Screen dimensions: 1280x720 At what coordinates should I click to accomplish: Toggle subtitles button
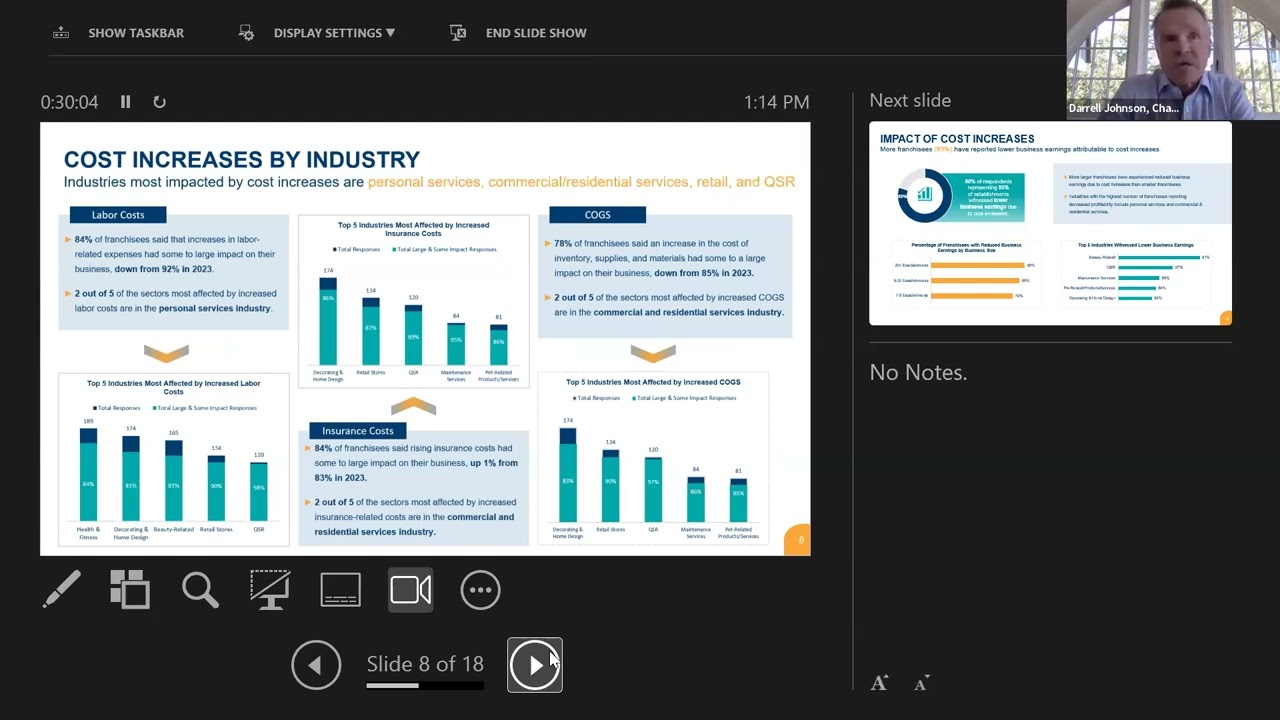click(x=340, y=590)
